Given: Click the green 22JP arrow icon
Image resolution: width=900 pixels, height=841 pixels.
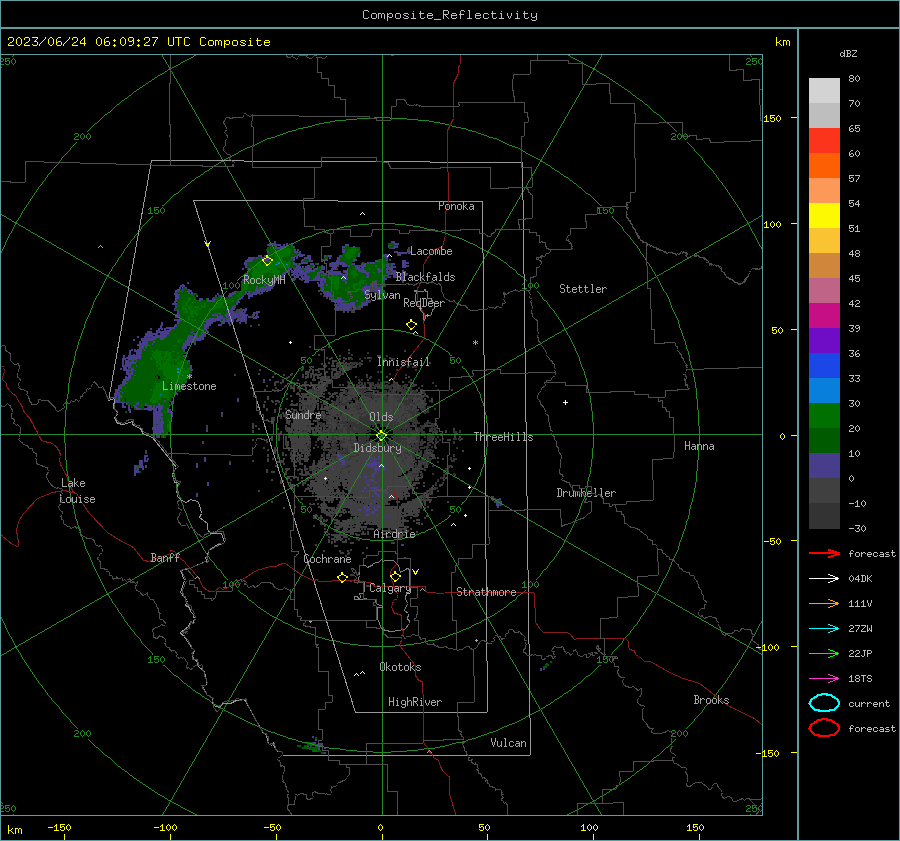Looking at the screenshot, I should point(824,653).
